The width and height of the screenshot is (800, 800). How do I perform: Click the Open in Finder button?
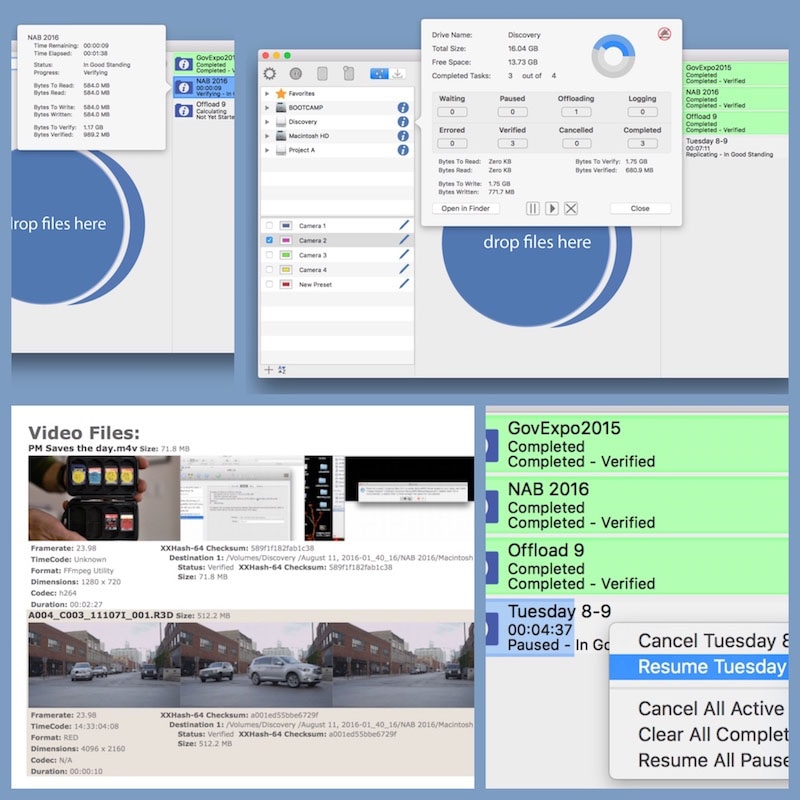(466, 208)
